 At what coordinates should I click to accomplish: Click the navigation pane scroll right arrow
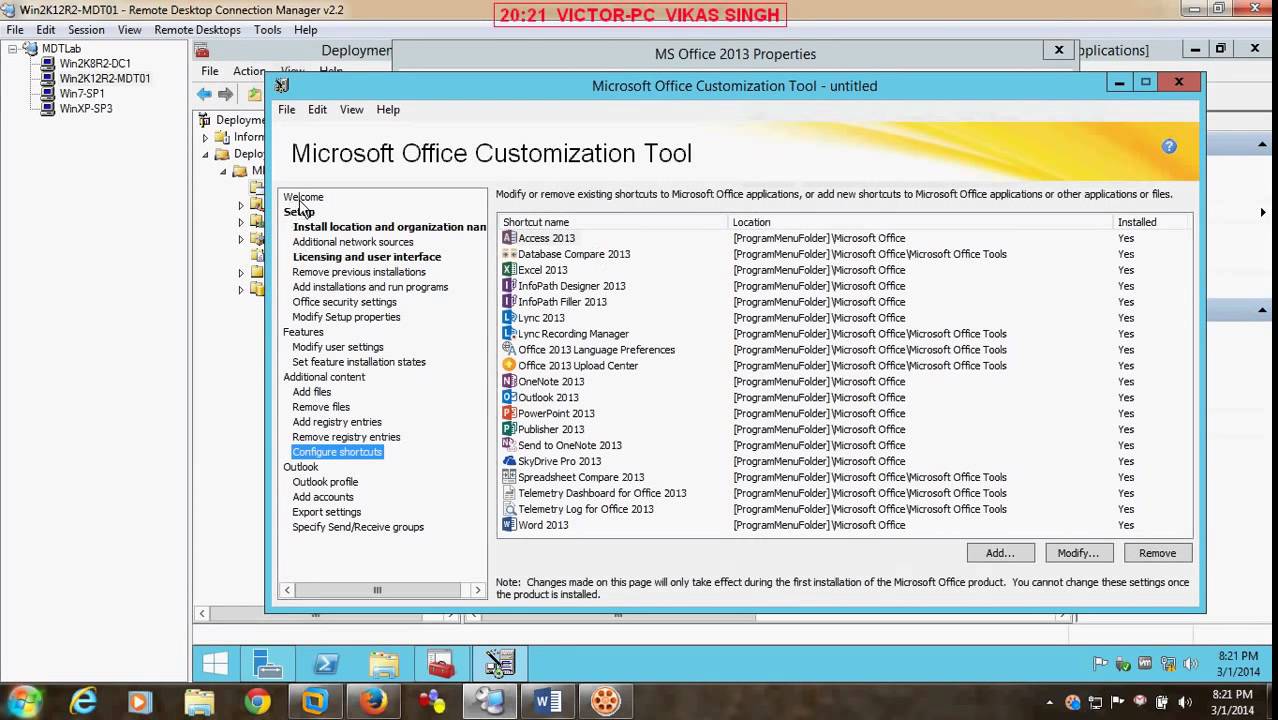coord(477,590)
